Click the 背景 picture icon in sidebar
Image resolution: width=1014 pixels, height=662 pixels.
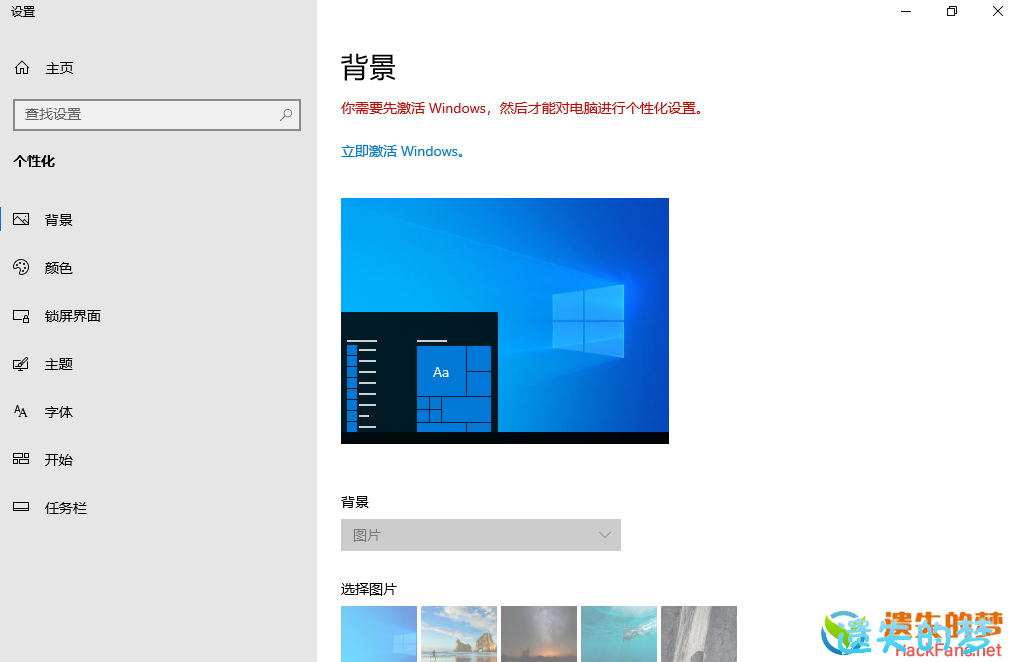(x=21, y=219)
